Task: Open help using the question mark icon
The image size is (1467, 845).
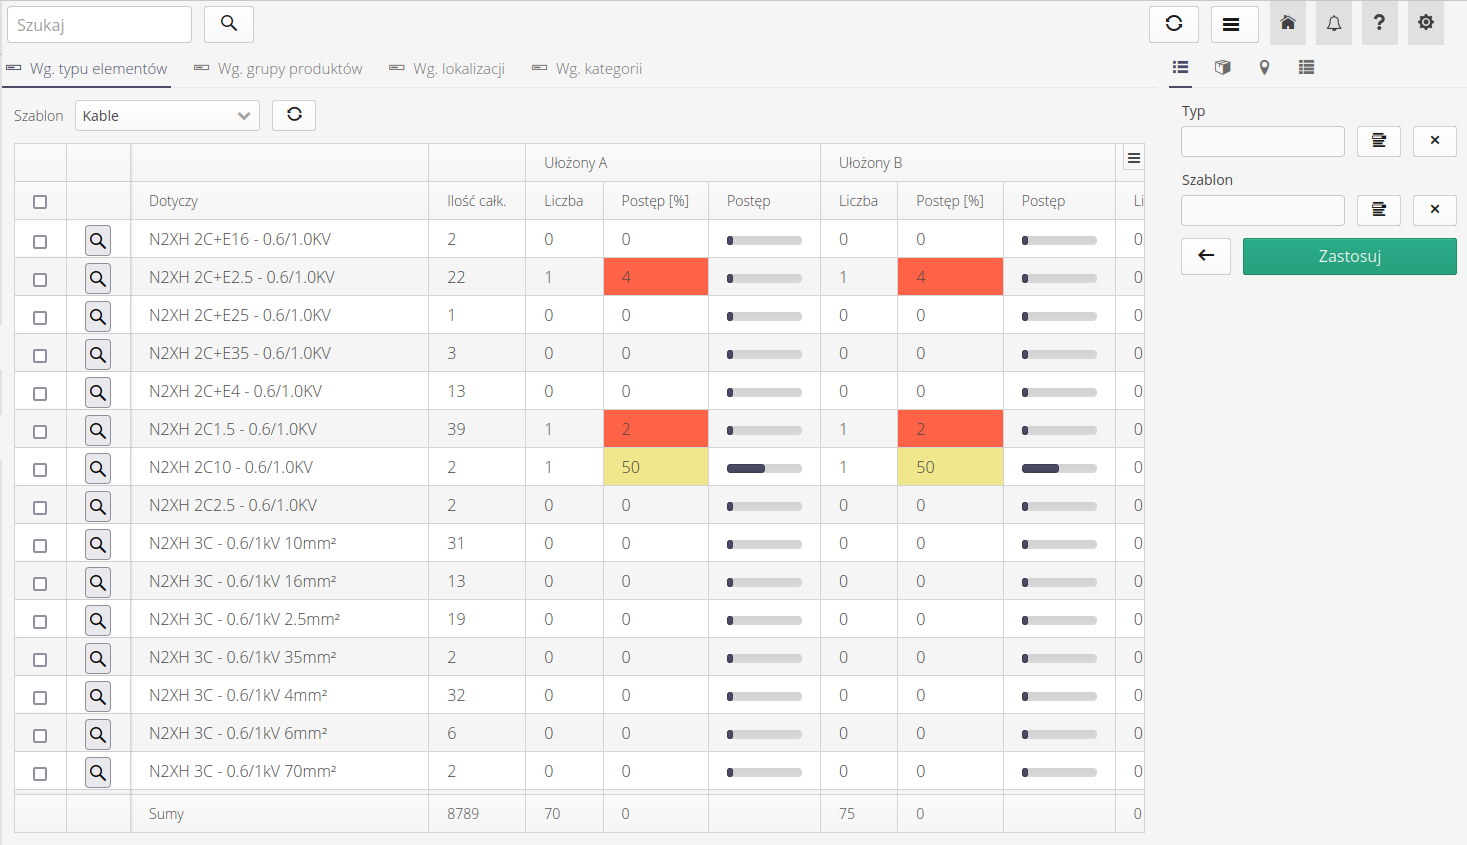Action: pyautogui.click(x=1379, y=23)
